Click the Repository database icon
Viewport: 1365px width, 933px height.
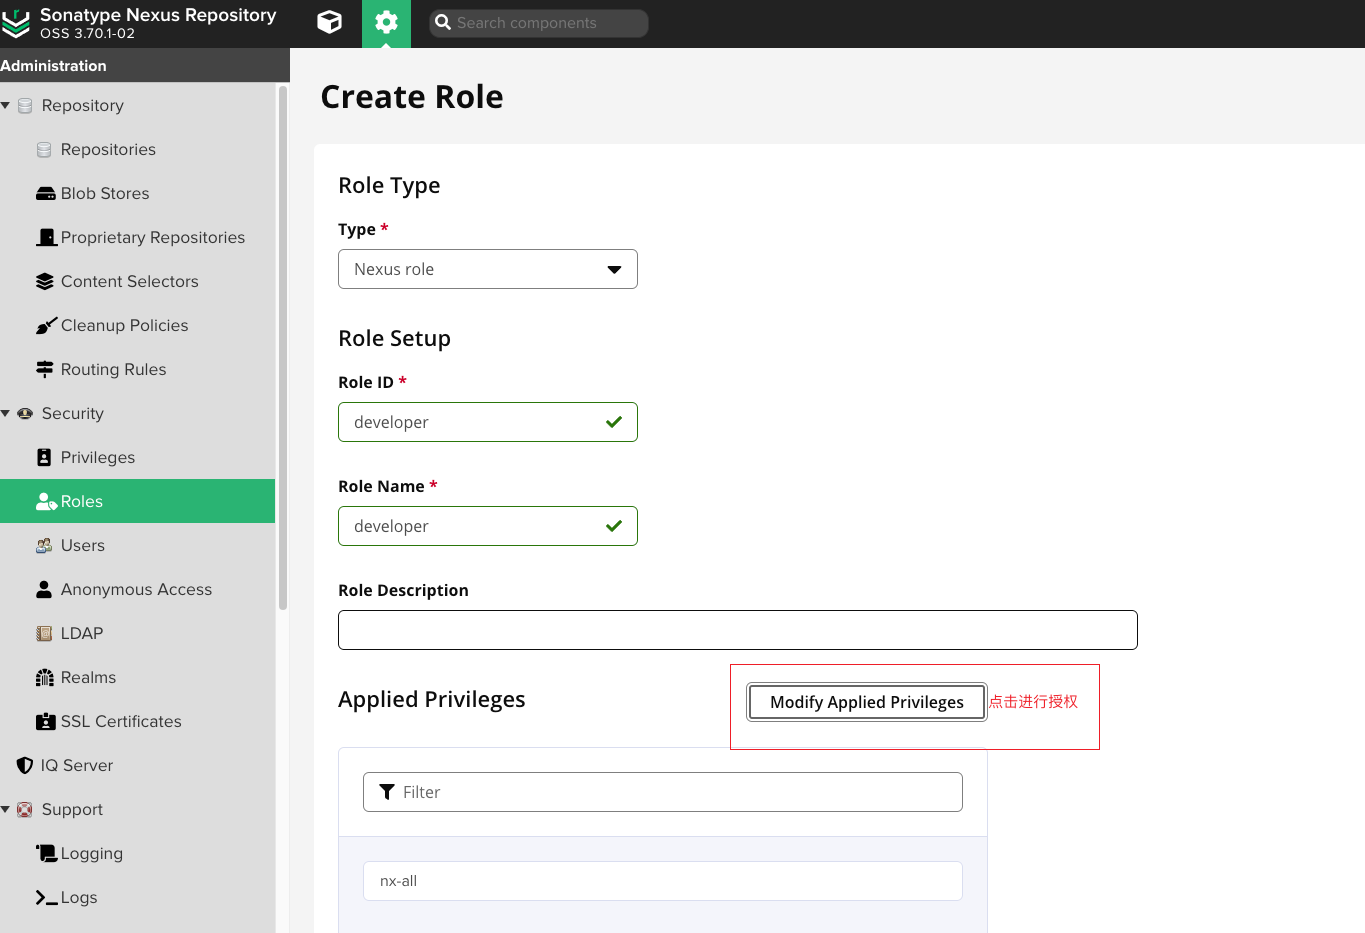pyautogui.click(x=25, y=105)
